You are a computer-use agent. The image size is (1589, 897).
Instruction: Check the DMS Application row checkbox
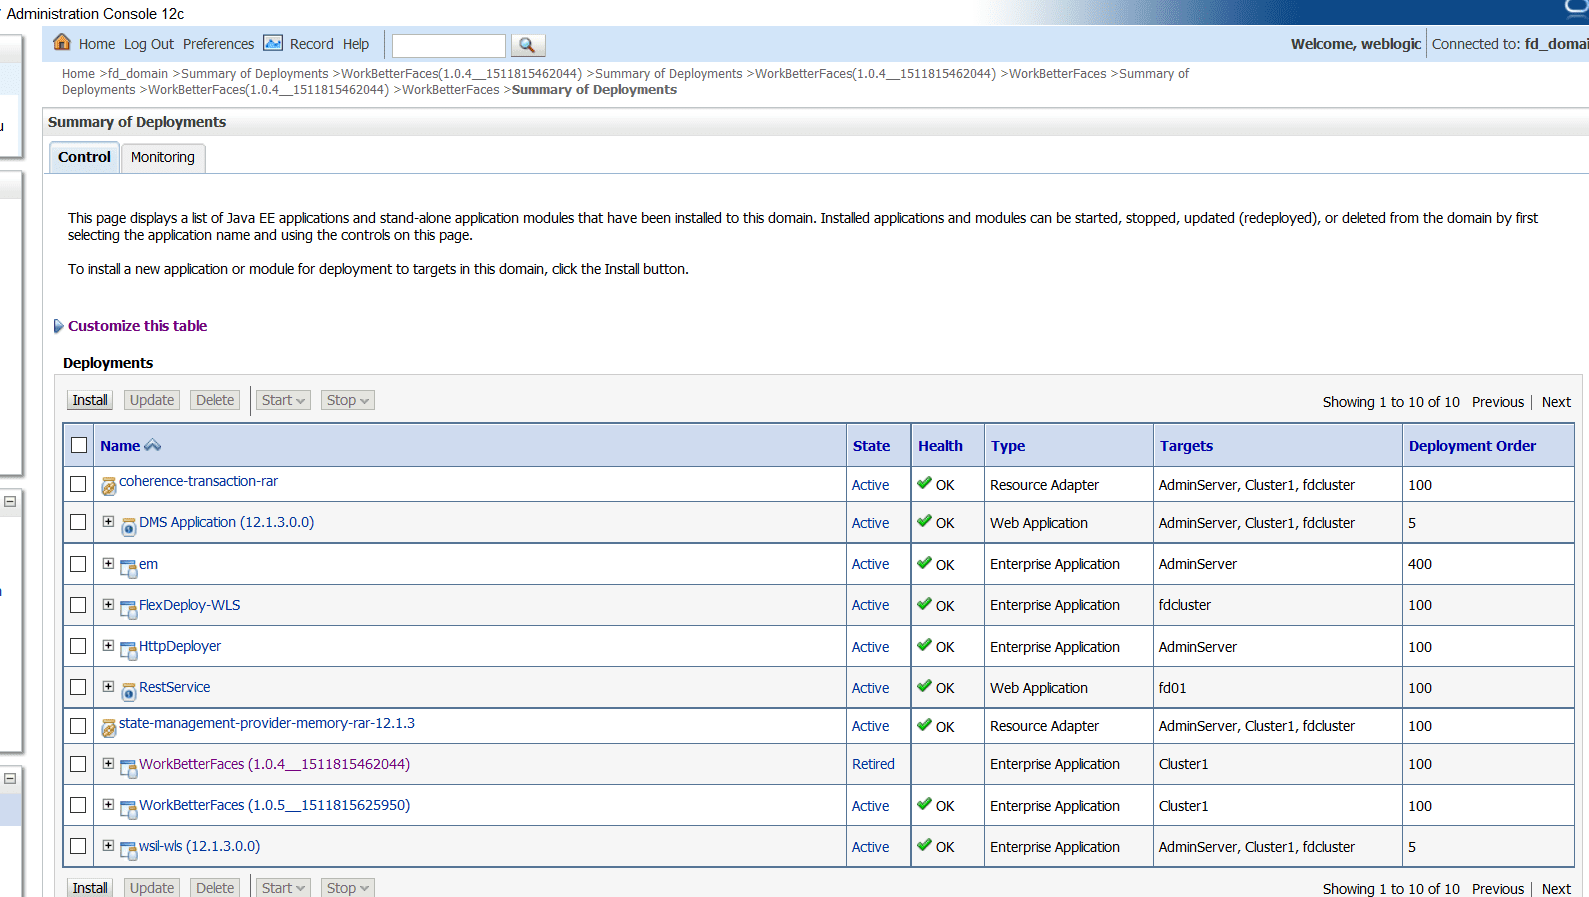78,522
